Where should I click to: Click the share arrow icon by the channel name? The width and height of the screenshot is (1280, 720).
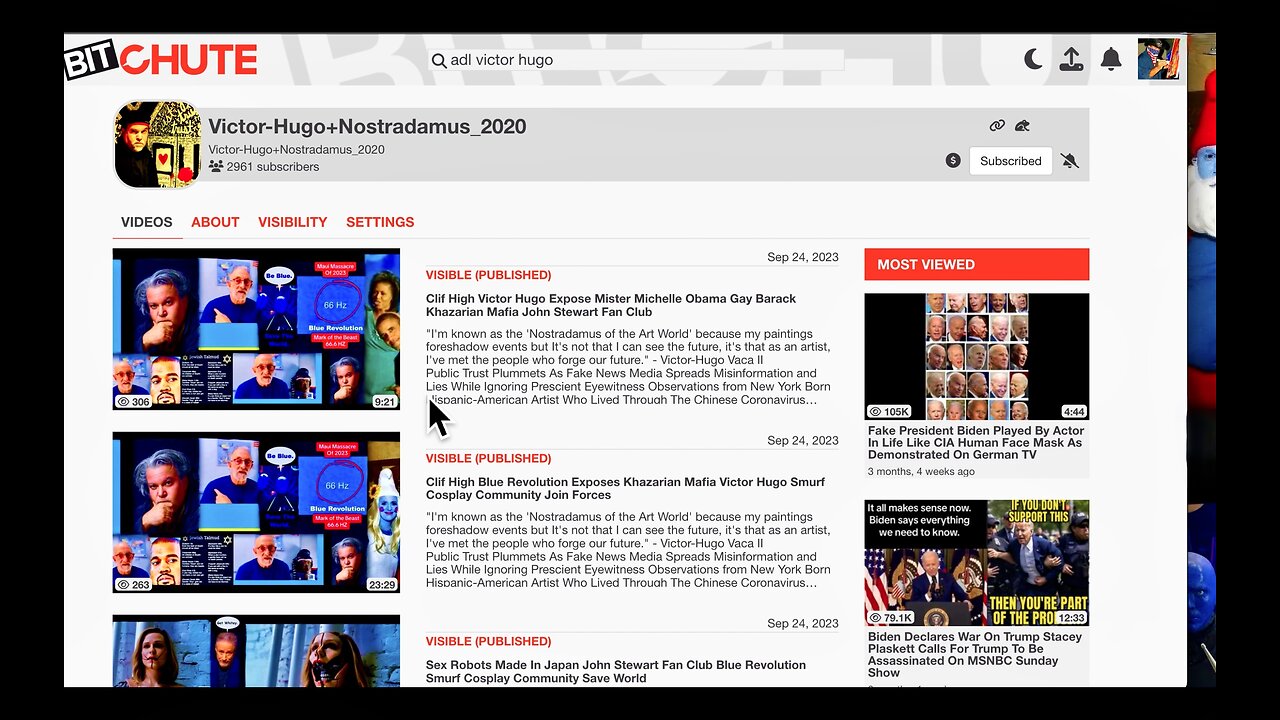coord(1022,126)
